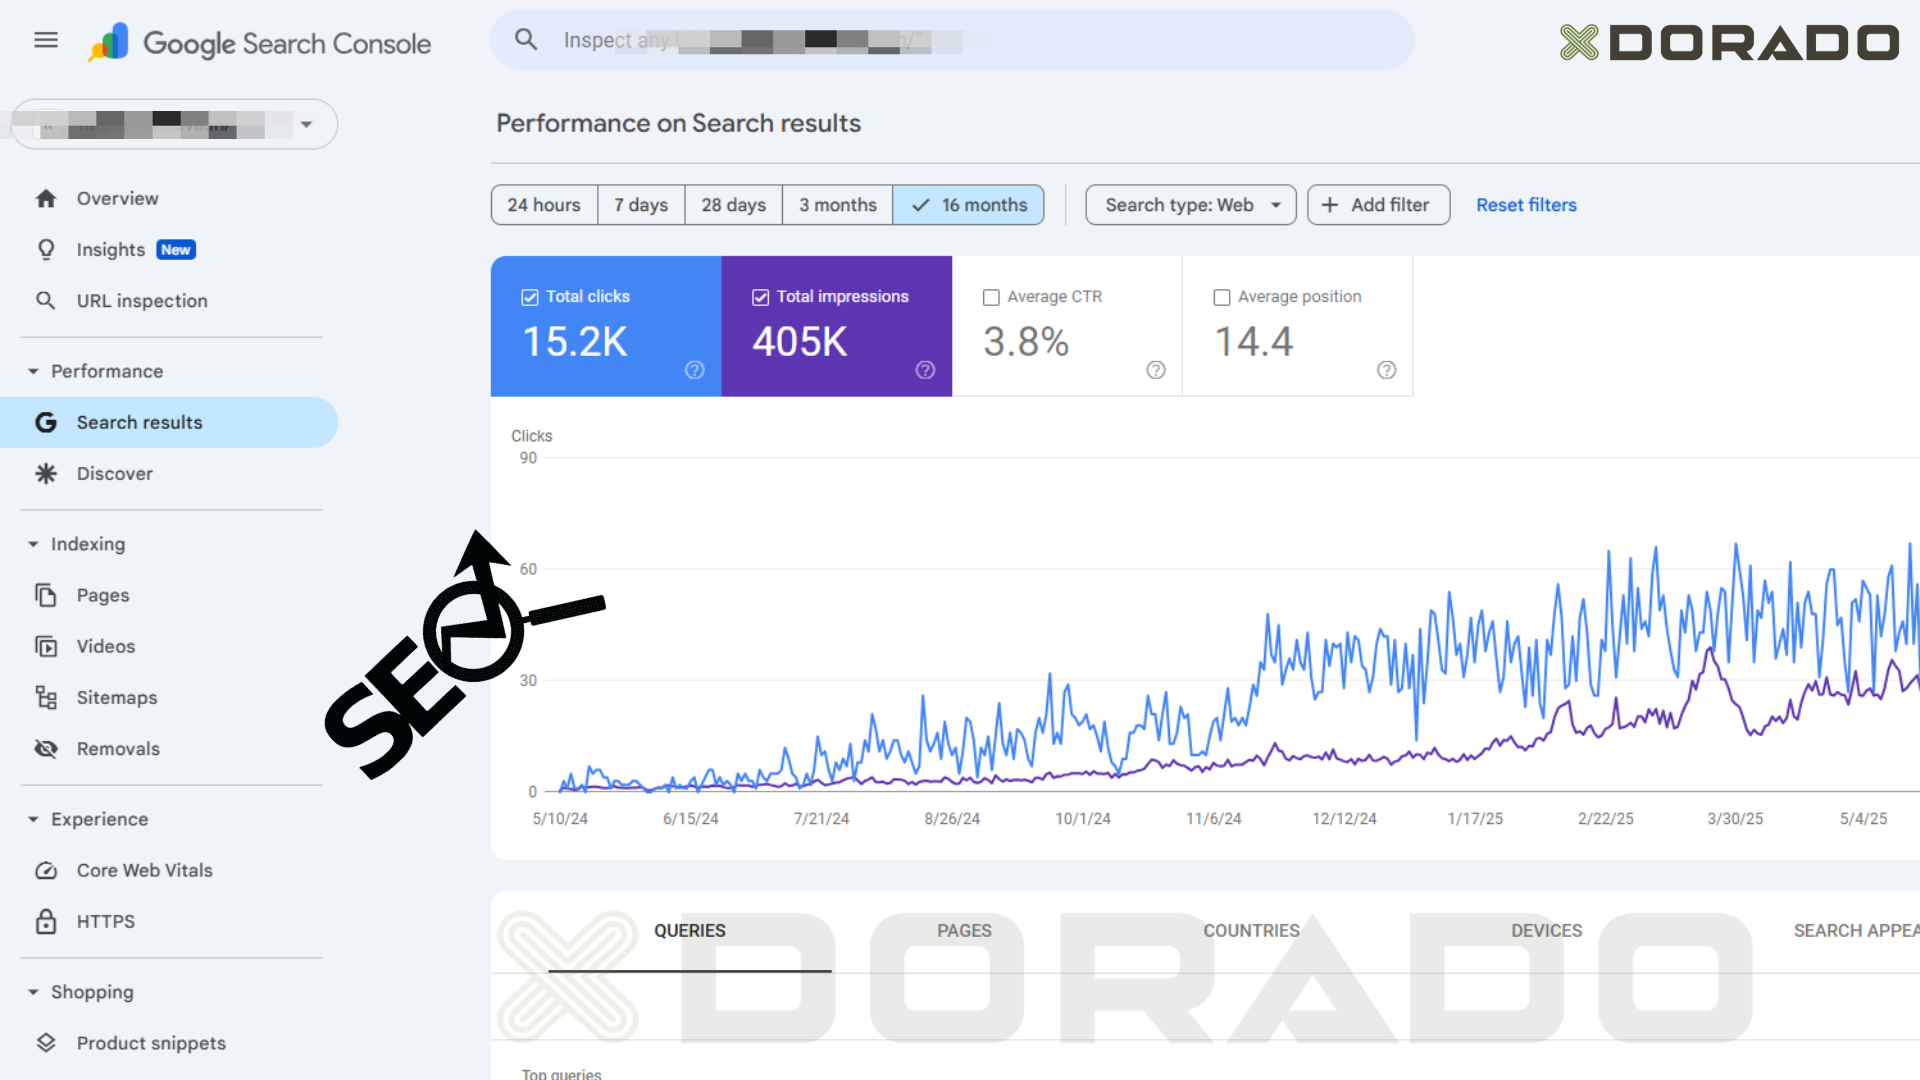Screen dimensions: 1920x1080
Task: Collapse the Indexing section
Action: click(33, 544)
